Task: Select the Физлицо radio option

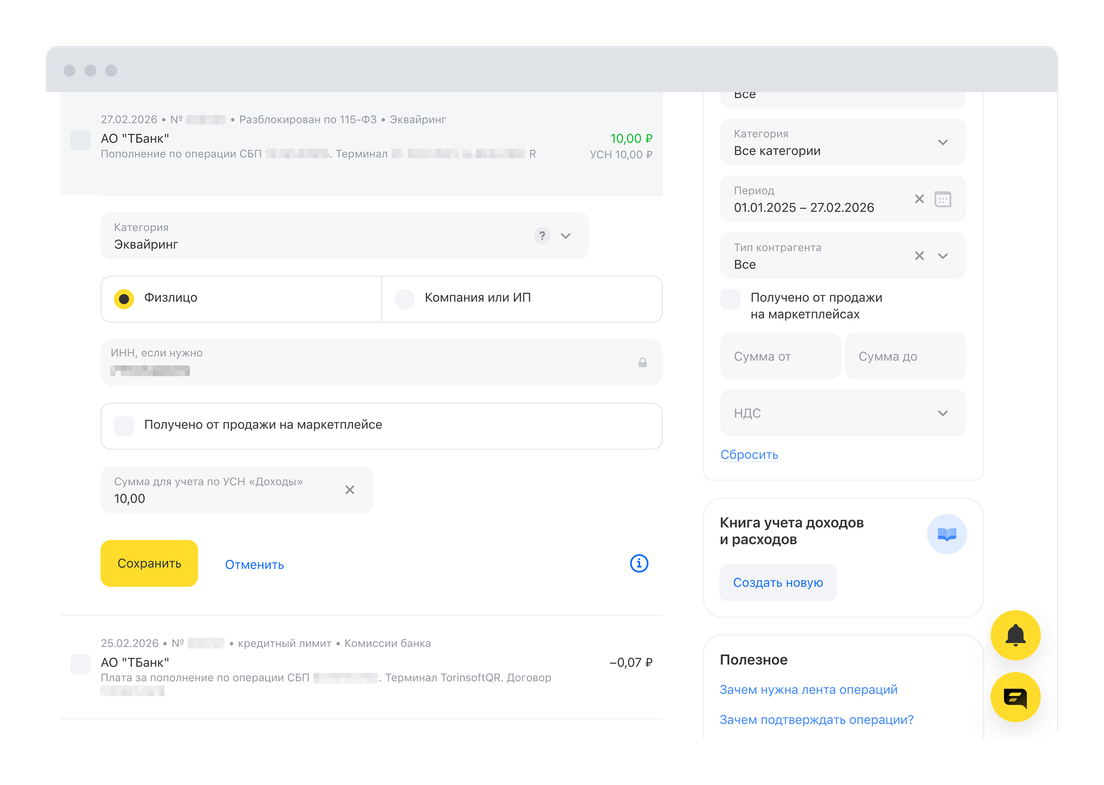Action: (x=124, y=298)
